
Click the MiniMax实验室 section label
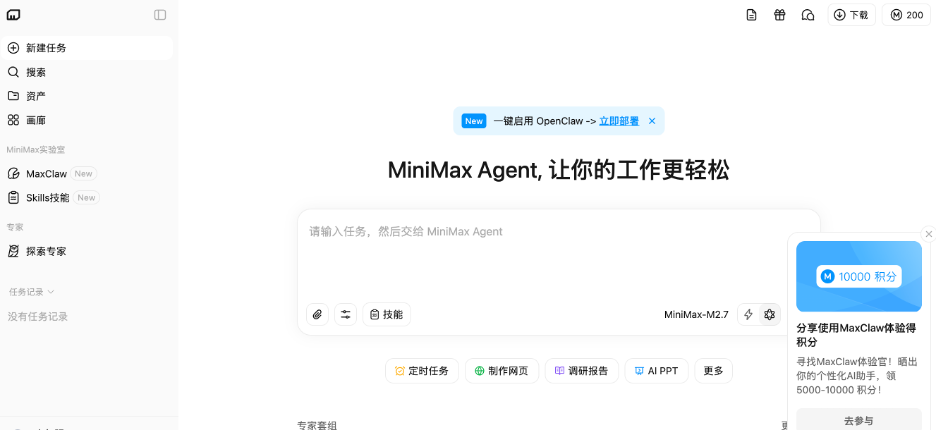click(x=36, y=149)
